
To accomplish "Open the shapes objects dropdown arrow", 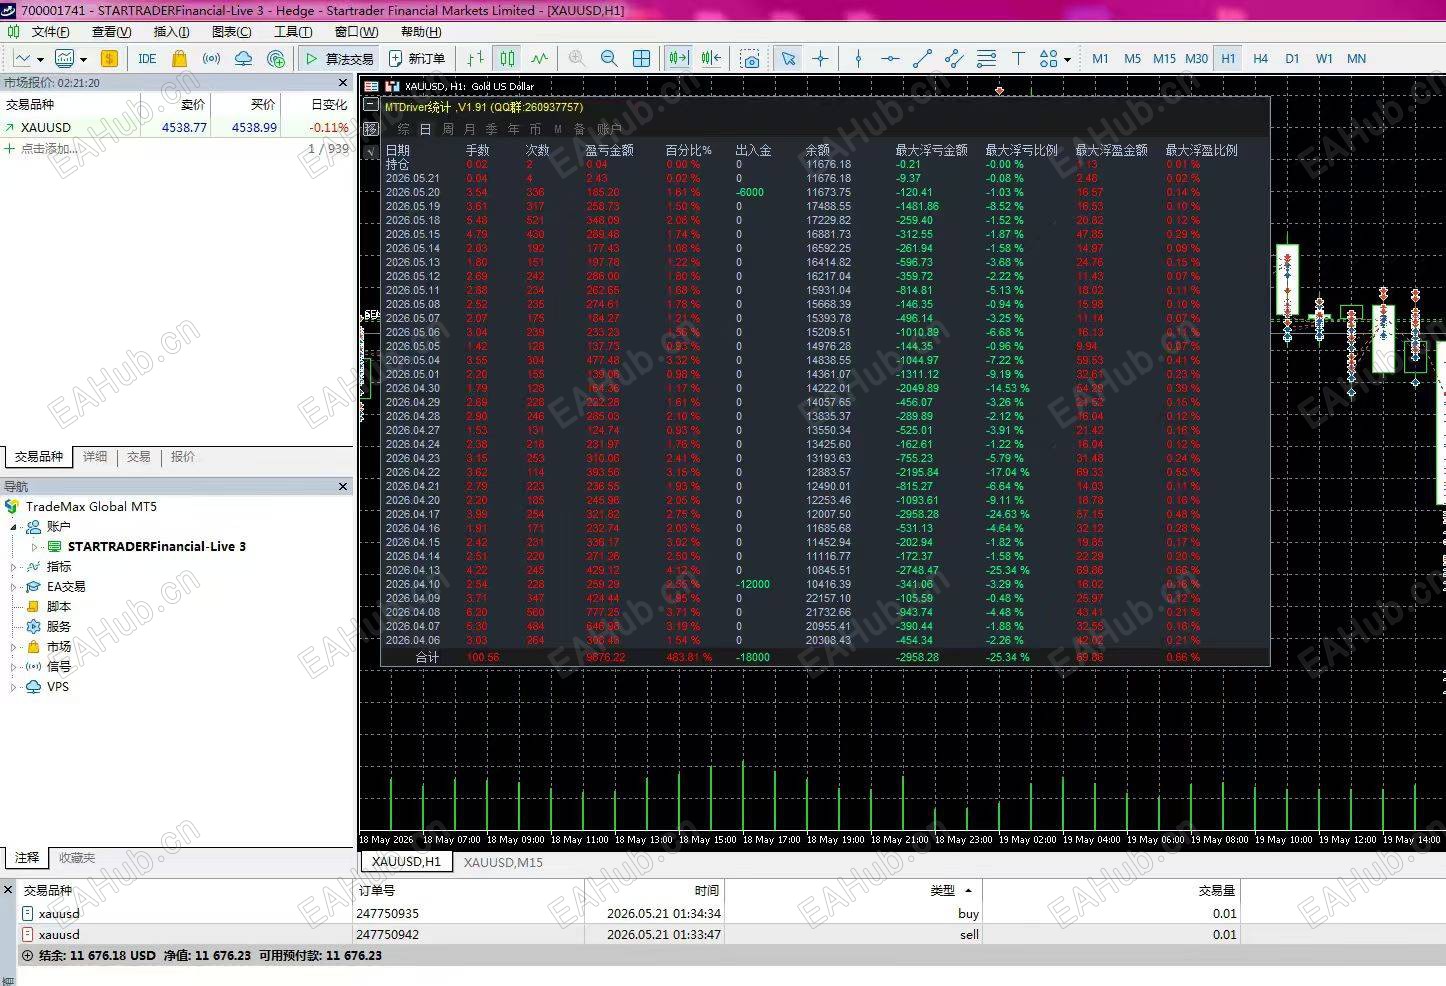I will (x=1067, y=60).
